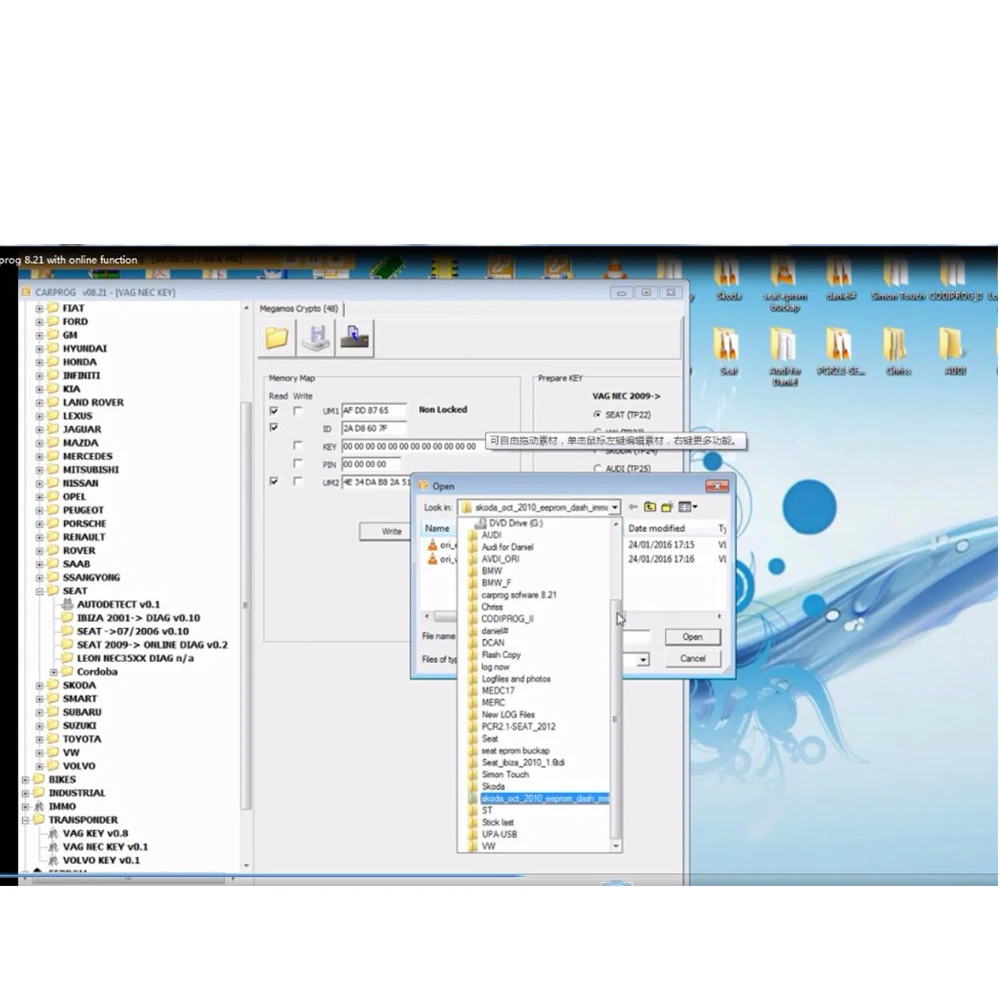Click the read-transponder device toolbar icon
Image resolution: width=1000 pixels, height=1000 pixels.
[x=355, y=337]
